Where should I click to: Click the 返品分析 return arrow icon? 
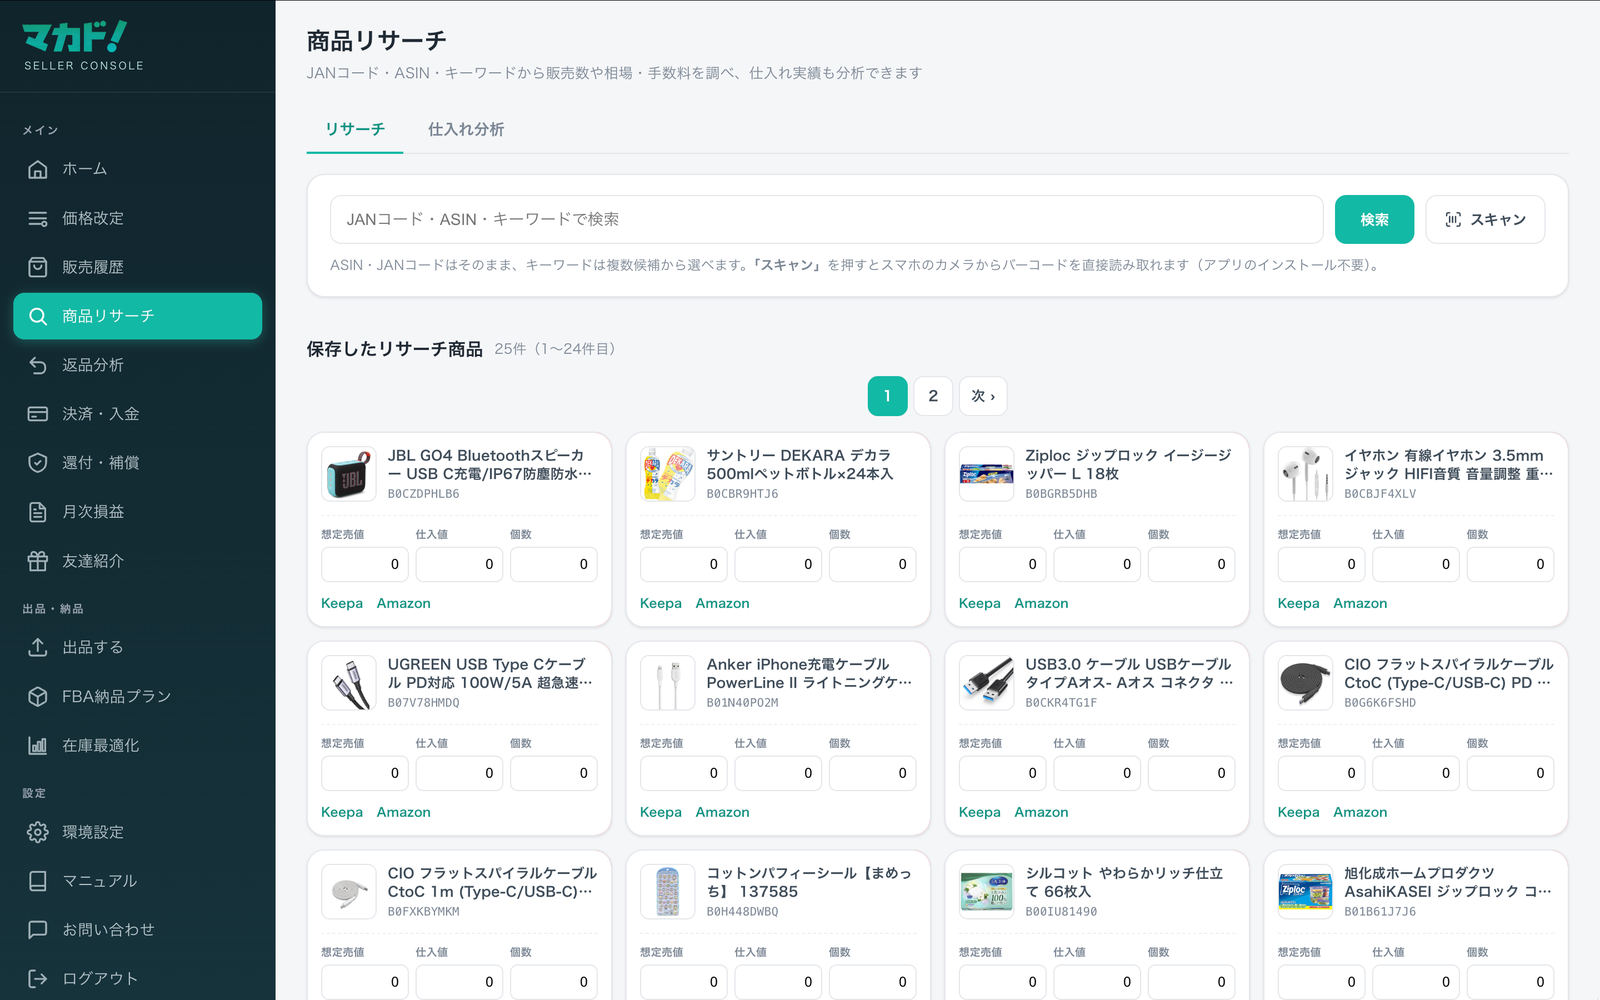[x=38, y=365]
